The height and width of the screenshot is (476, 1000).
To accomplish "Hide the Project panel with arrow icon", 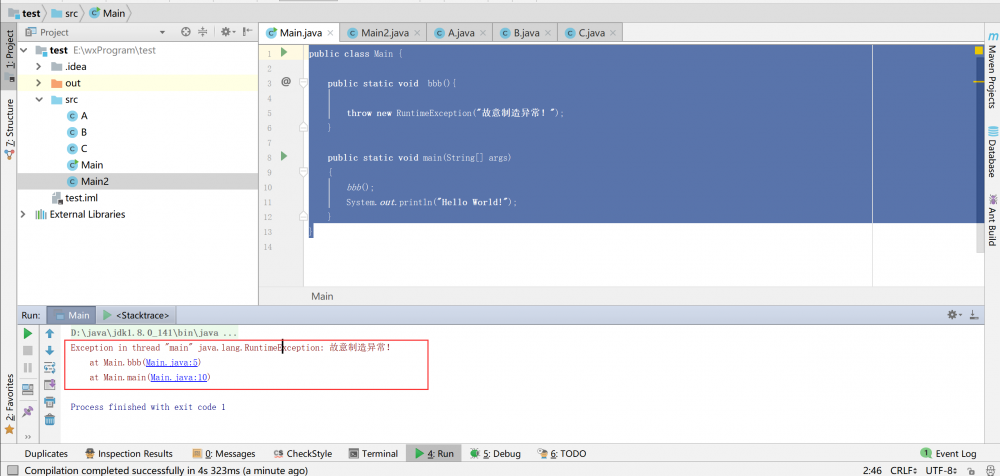I will 247,32.
